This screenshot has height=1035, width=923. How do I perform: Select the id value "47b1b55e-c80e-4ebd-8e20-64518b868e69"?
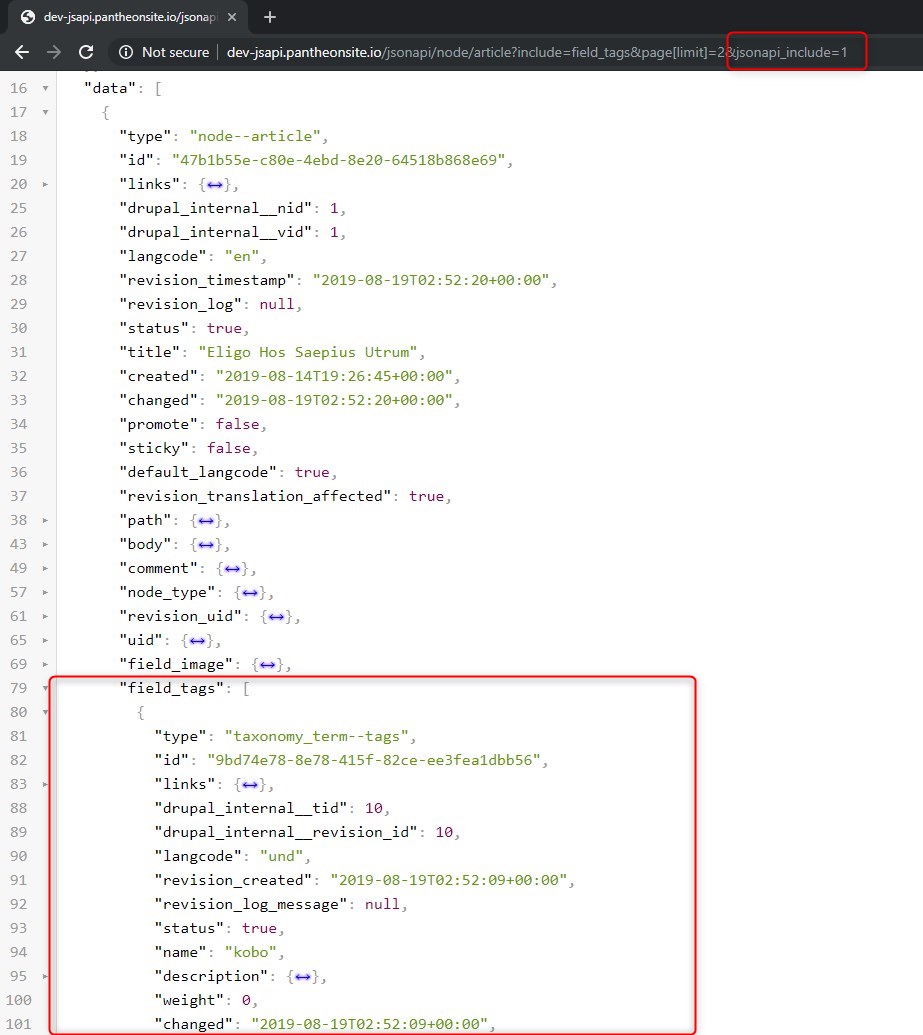point(339,160)
